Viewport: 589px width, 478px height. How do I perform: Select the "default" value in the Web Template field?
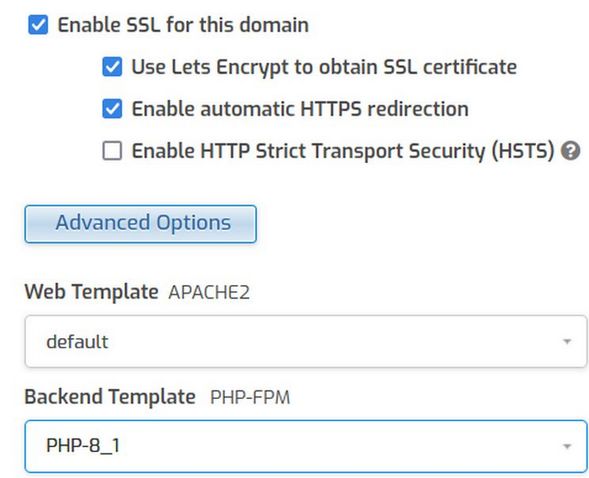coord(77,342)
